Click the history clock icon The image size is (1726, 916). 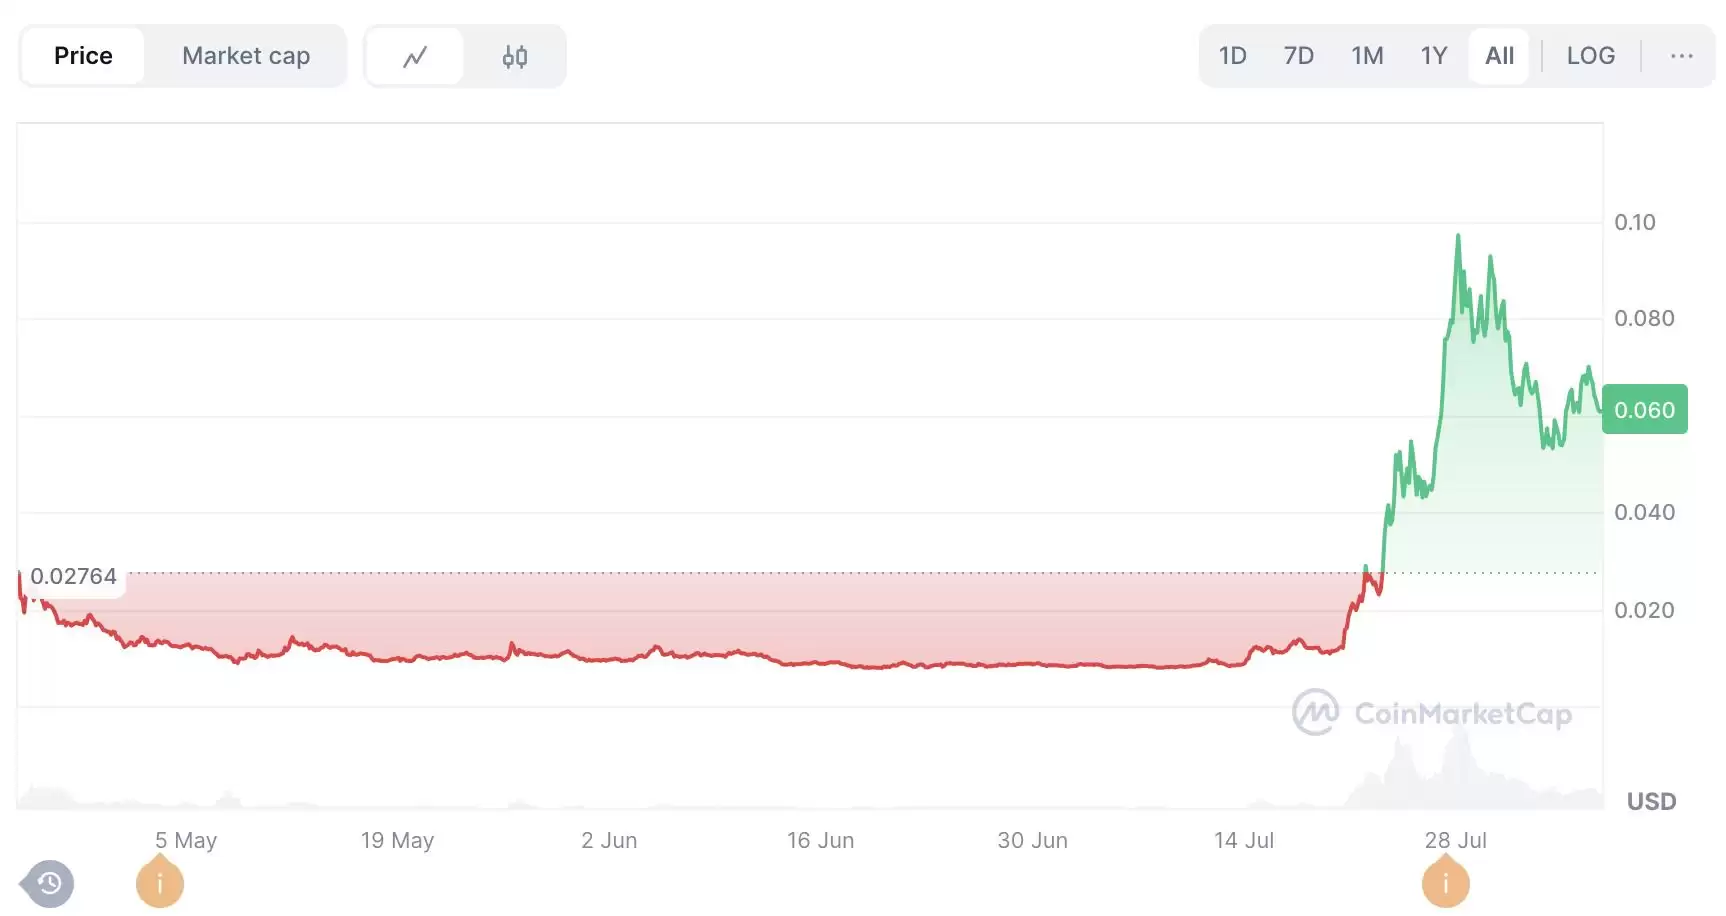tap(49, 883)
